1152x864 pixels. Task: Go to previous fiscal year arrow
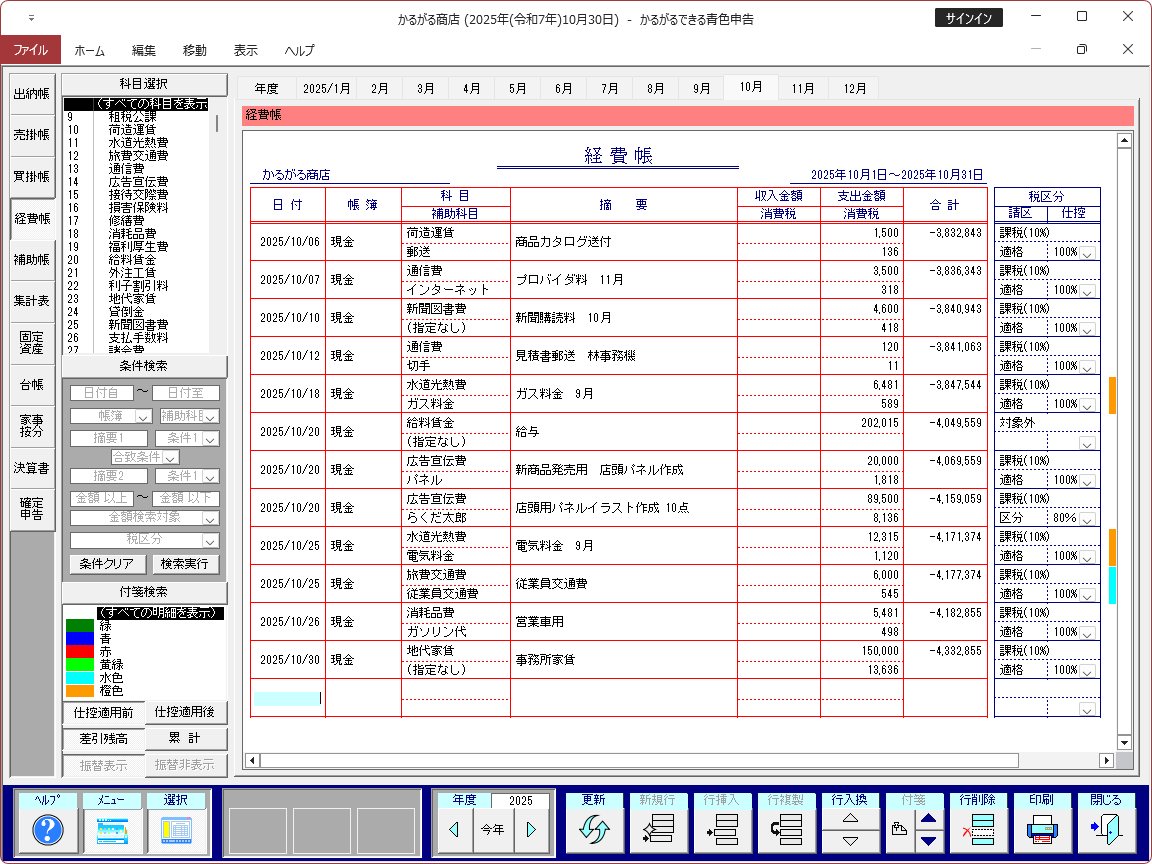tap(454, 829)
